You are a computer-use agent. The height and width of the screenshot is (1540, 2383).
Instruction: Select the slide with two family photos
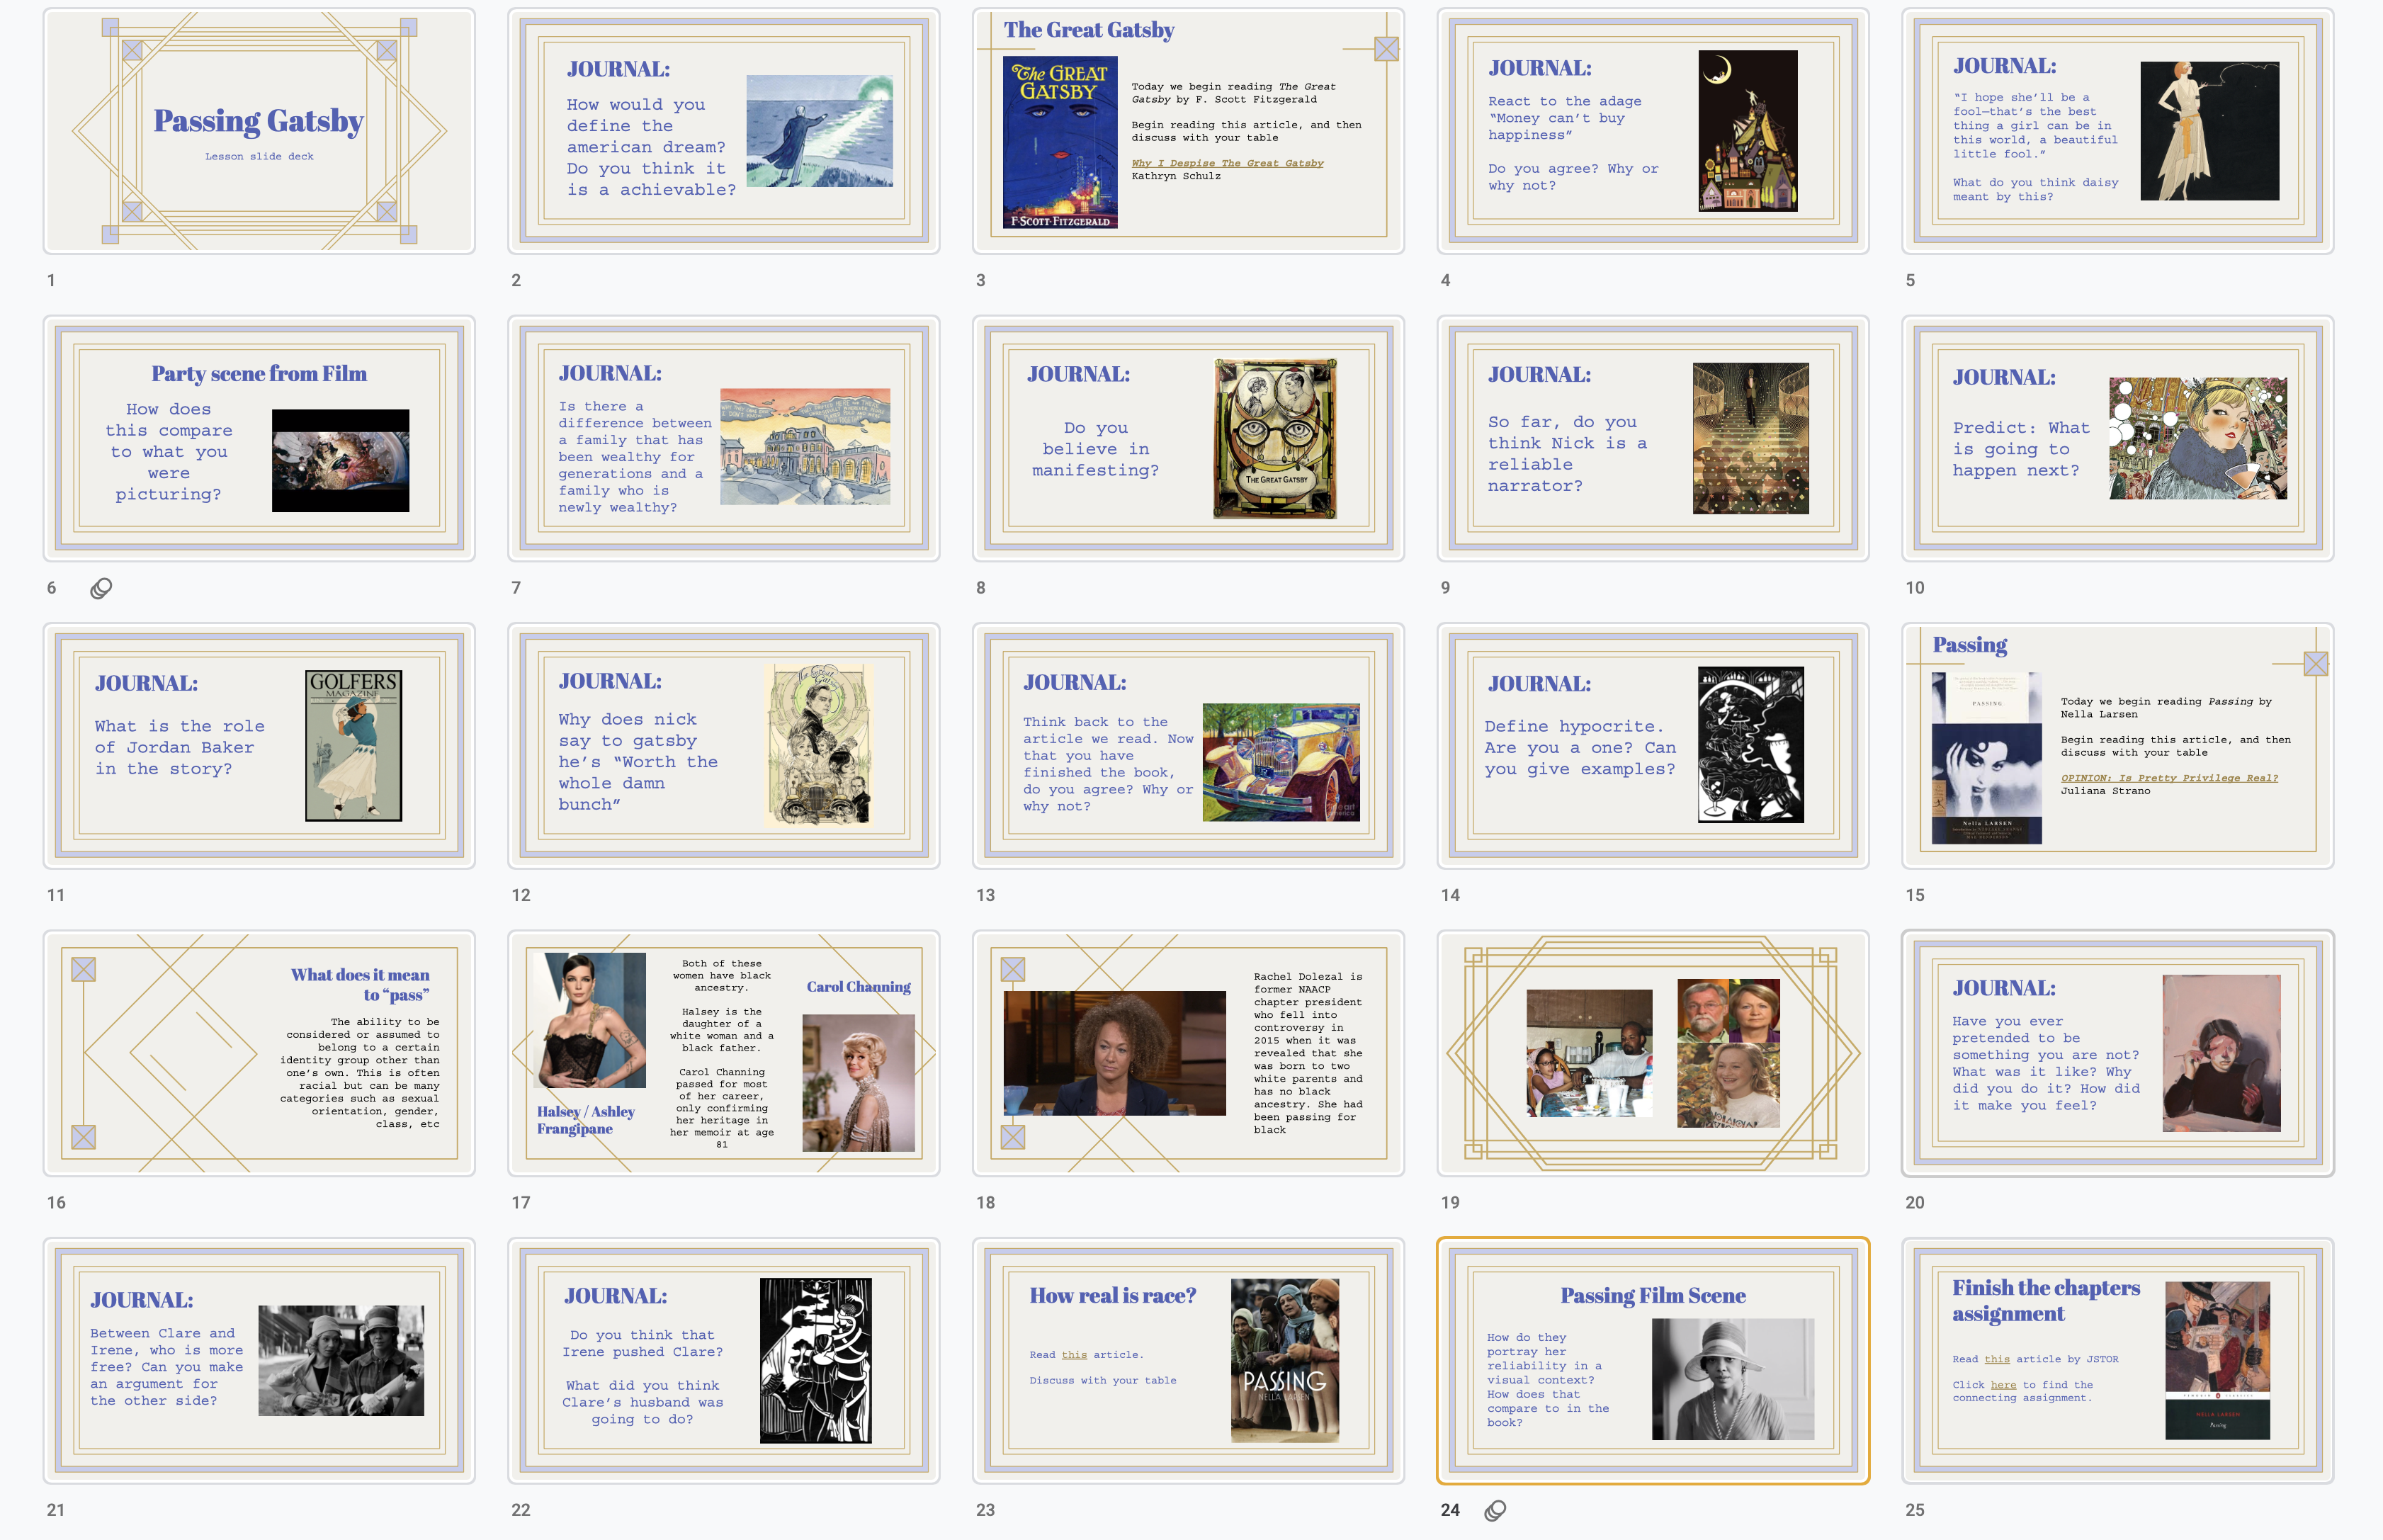[1652, 1053]
